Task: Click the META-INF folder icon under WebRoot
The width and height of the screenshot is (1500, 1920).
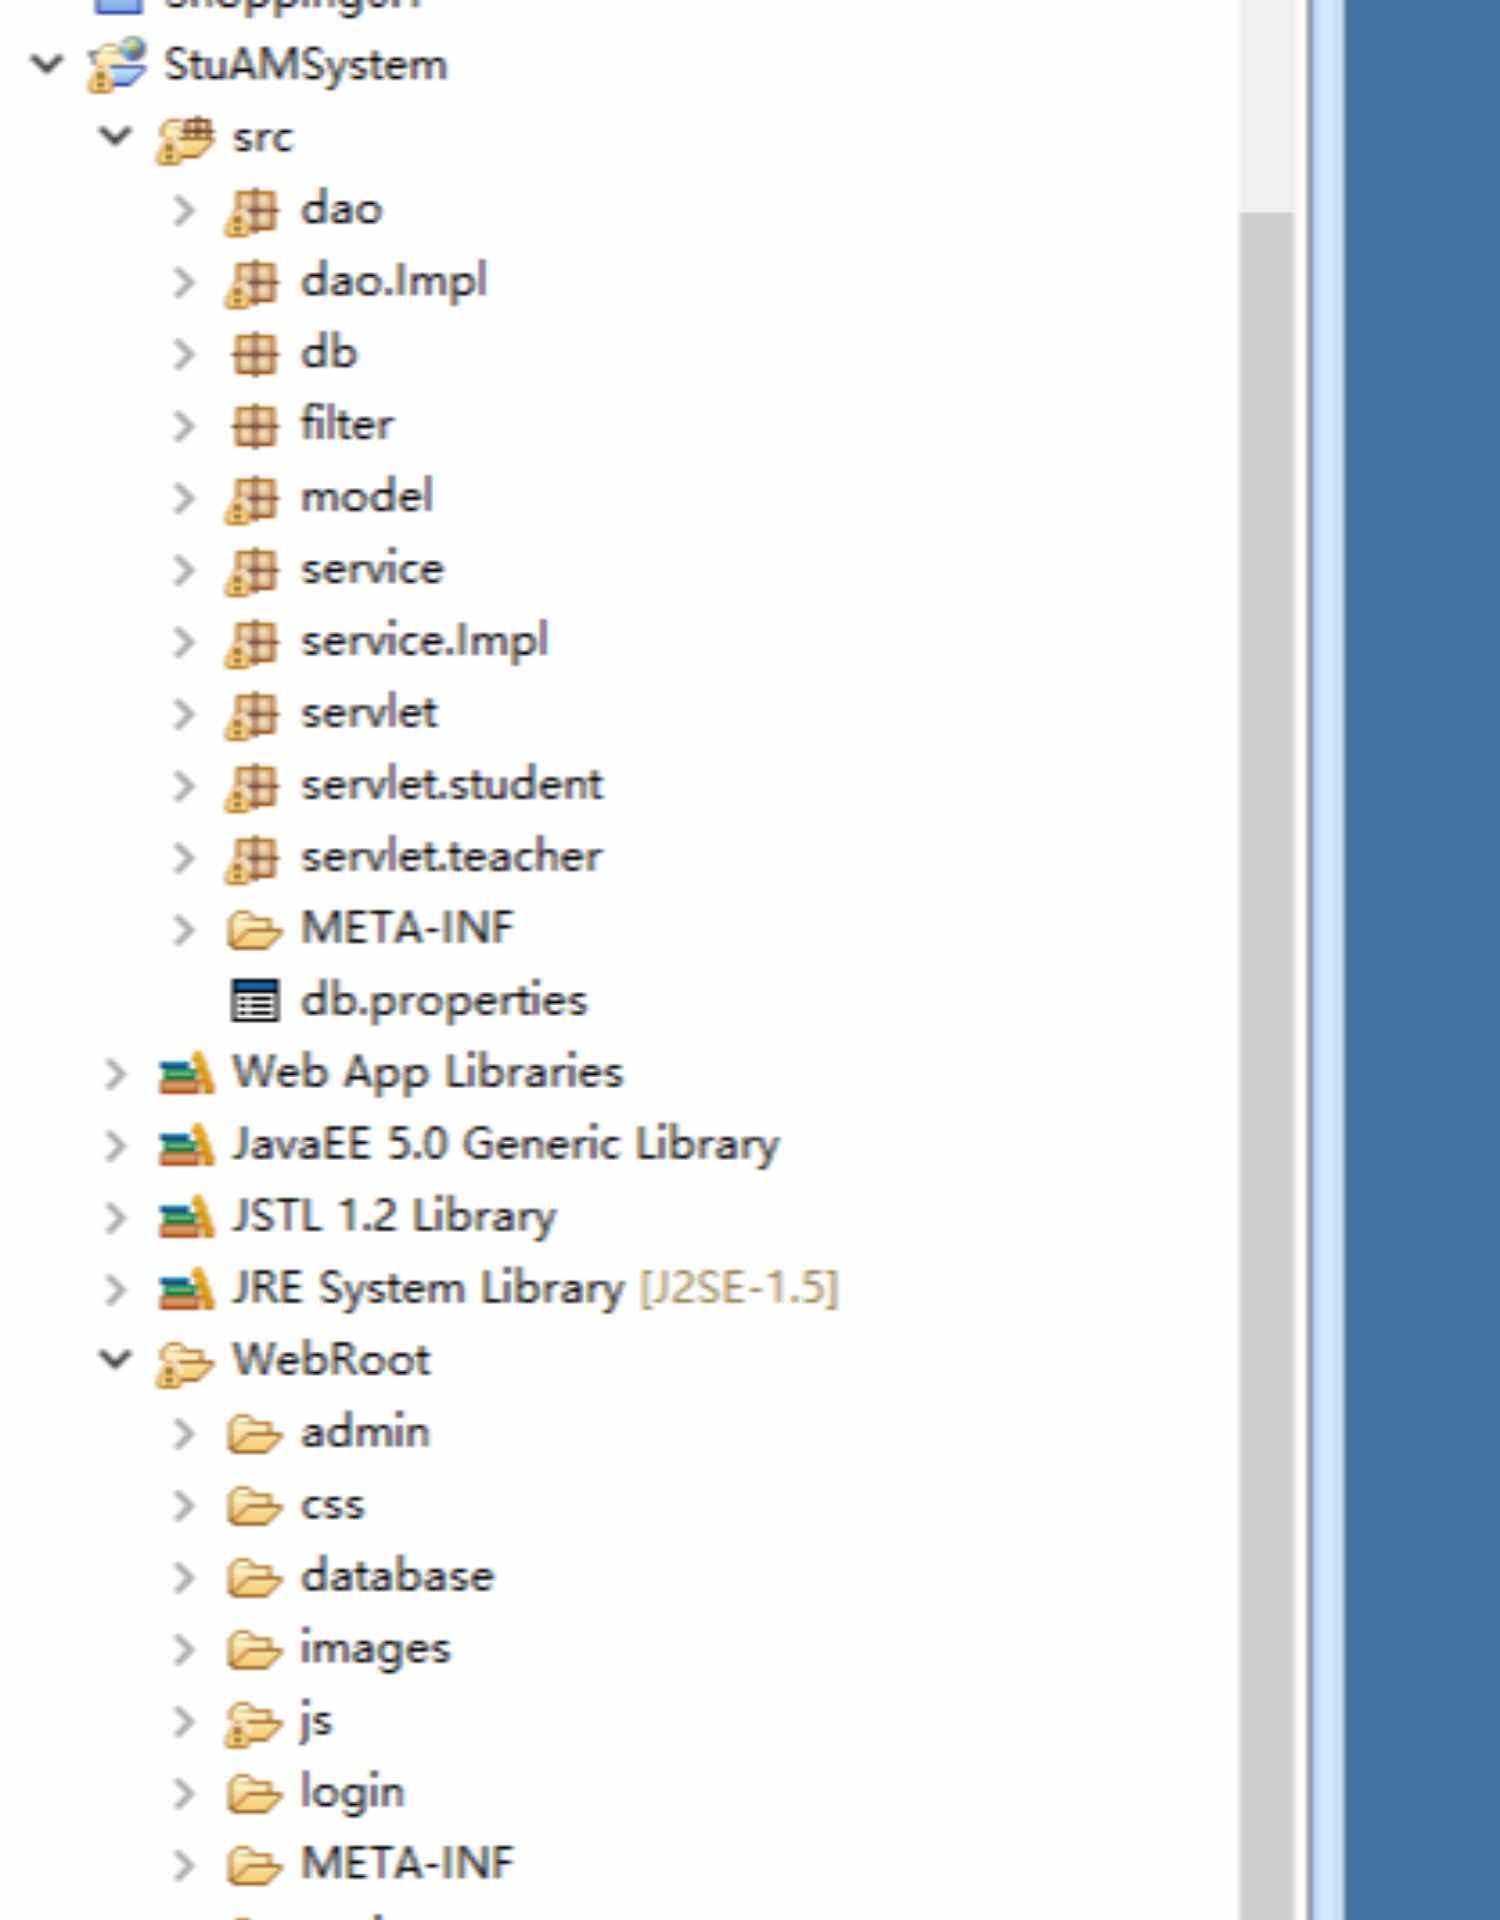Action: click(x=254, y=1866)
